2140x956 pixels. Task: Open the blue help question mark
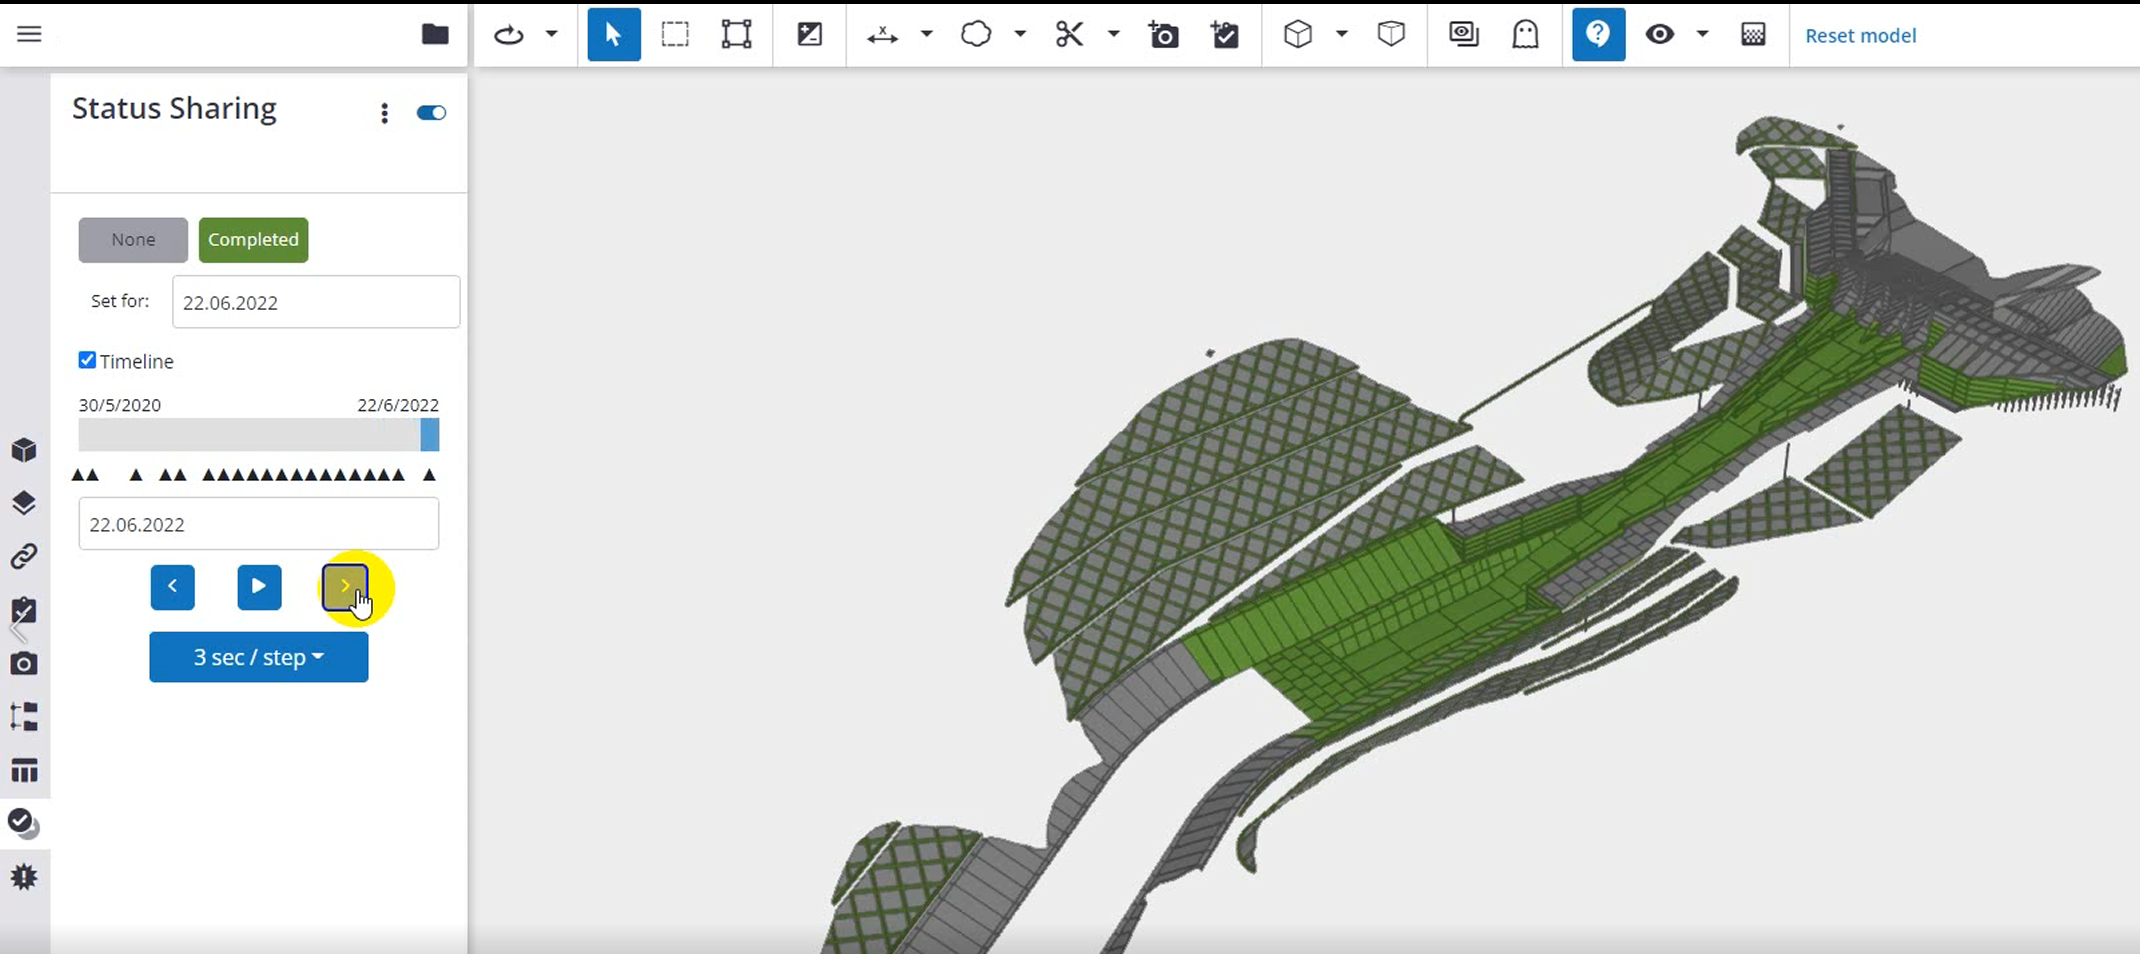1598,35
